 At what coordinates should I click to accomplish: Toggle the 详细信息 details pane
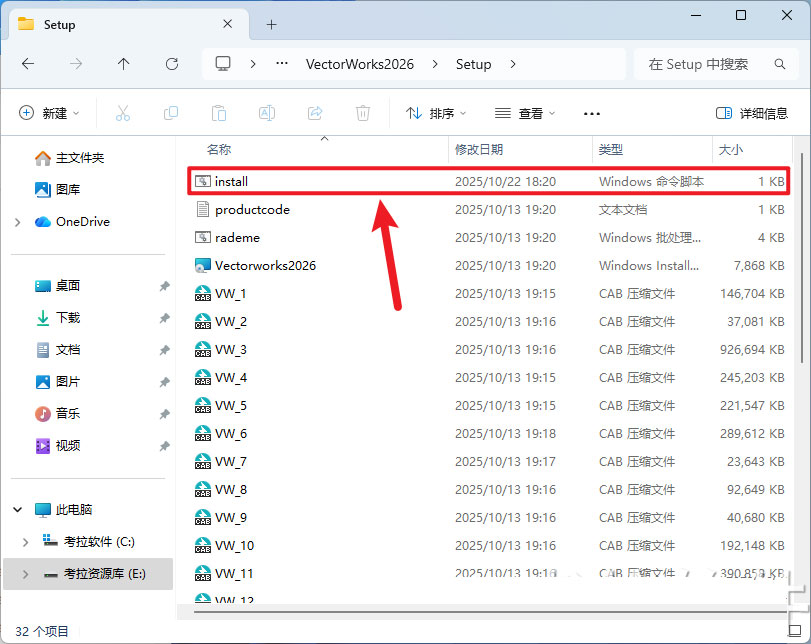point(752,114)
